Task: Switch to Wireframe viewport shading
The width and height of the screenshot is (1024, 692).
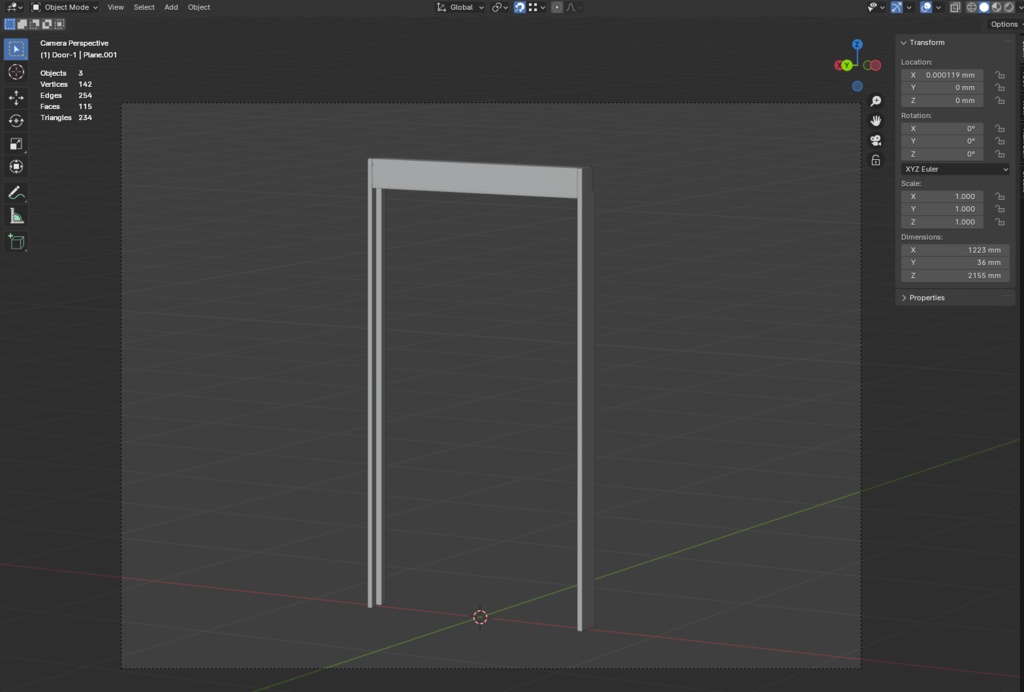Action: pyautogui.click(x=972, y=7)
